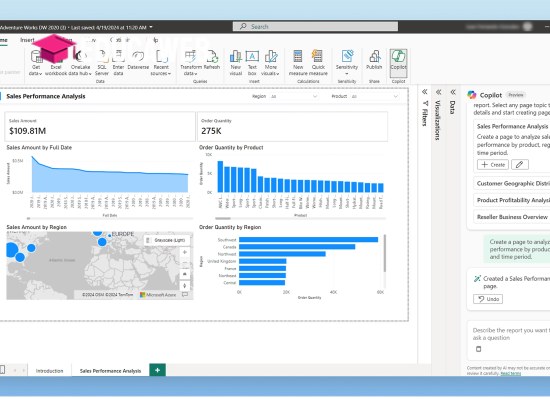
Task: Open the OneLake data hub
Action: pos(80,63)
